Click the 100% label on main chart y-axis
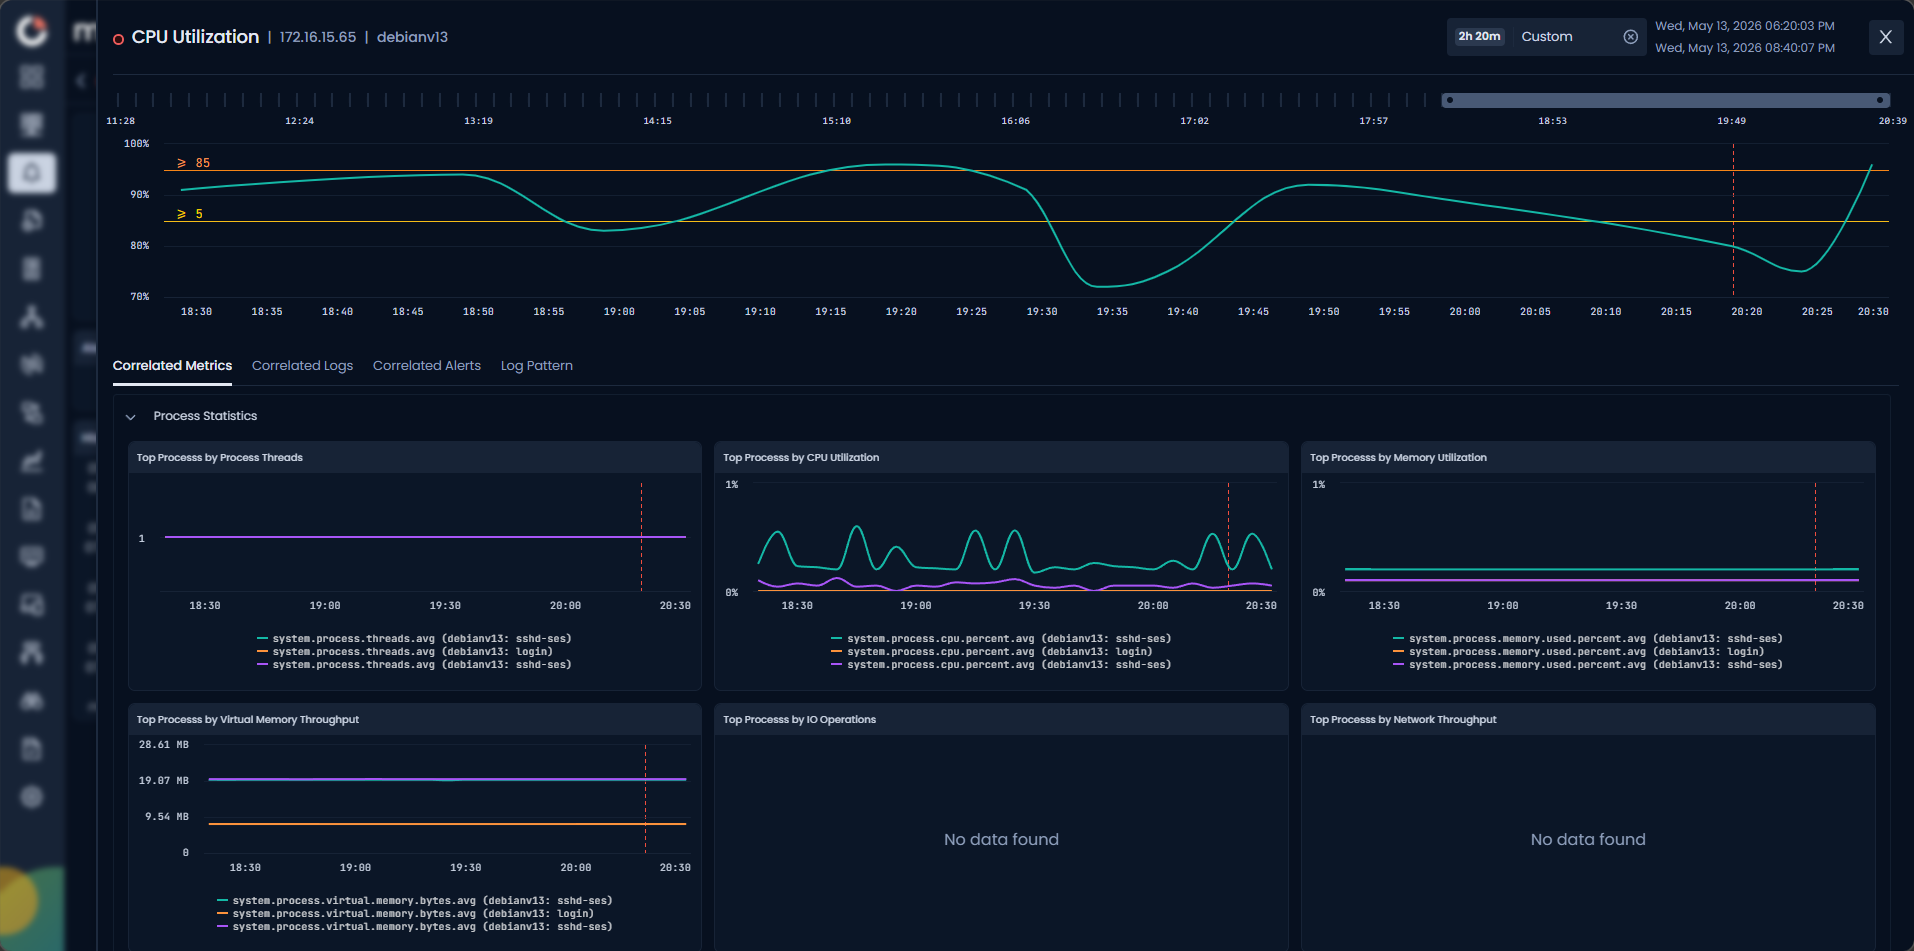Image resolution: width=1914 pixels, height=951 pixels. tap(137, 144)
